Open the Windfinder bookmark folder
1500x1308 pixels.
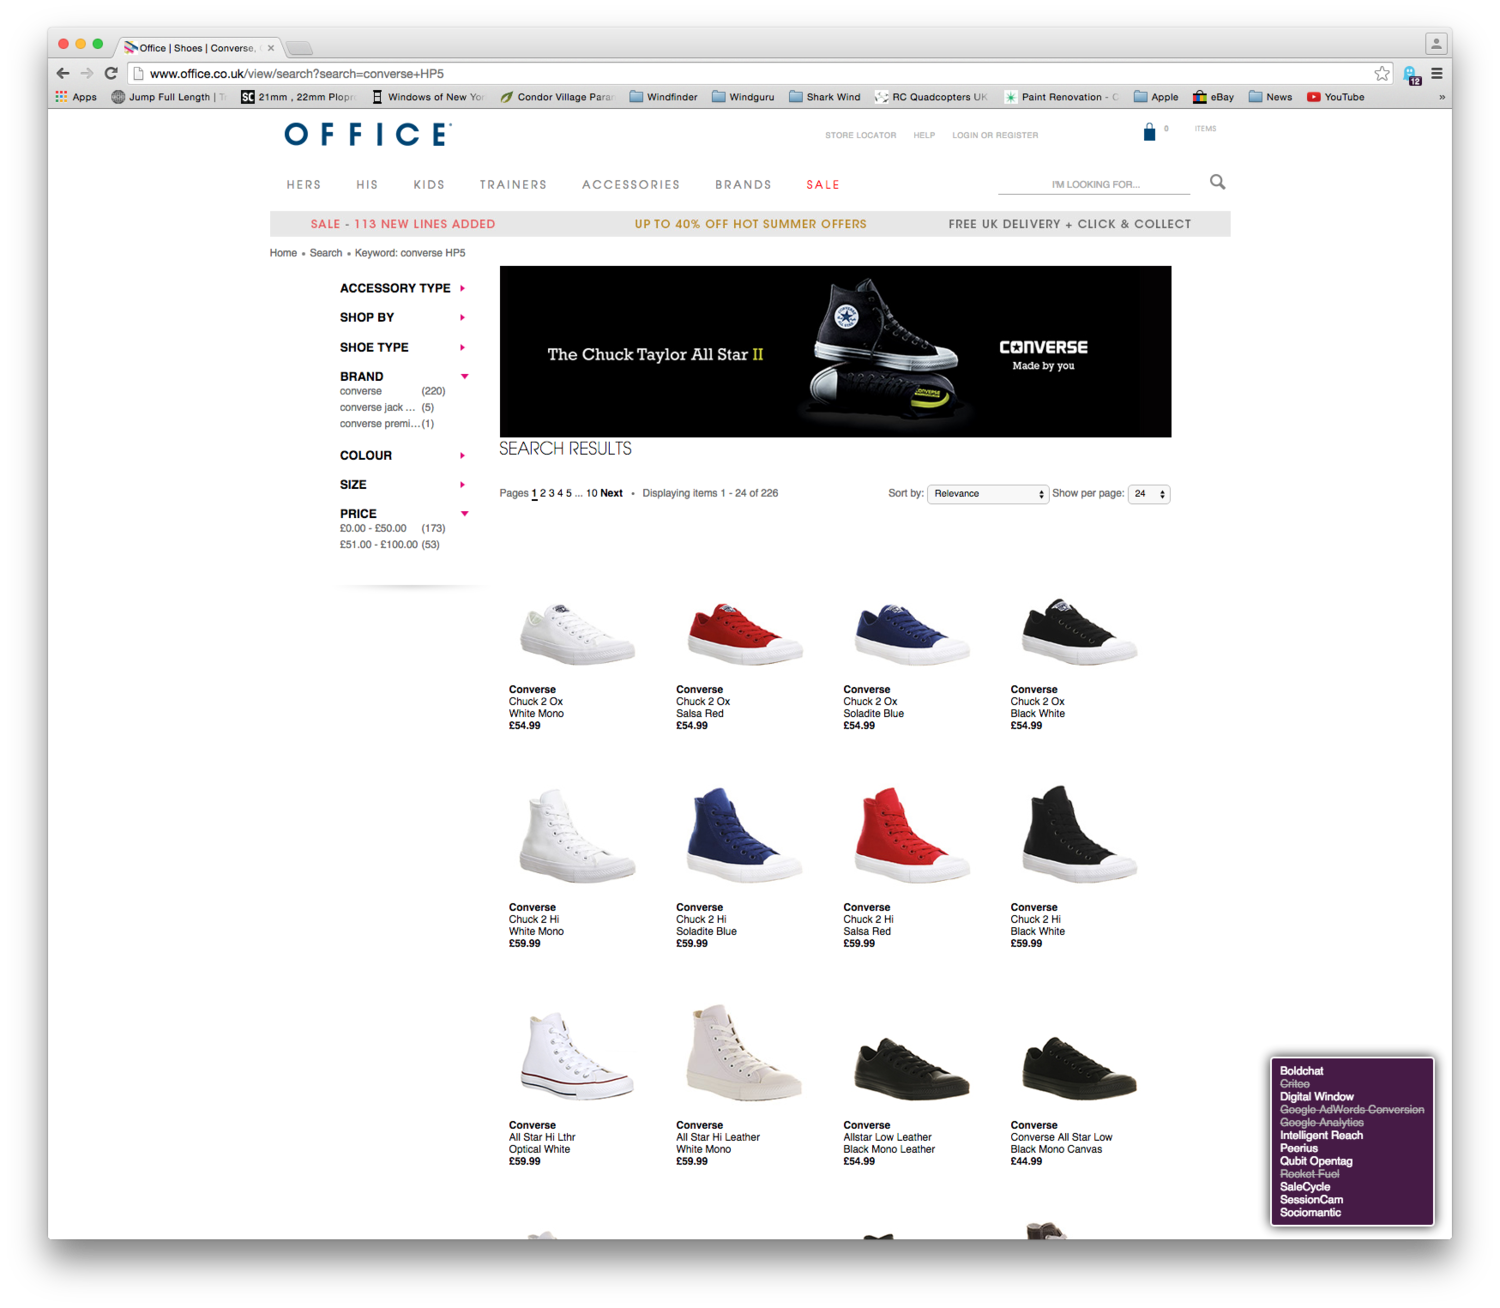pos(663,97)
